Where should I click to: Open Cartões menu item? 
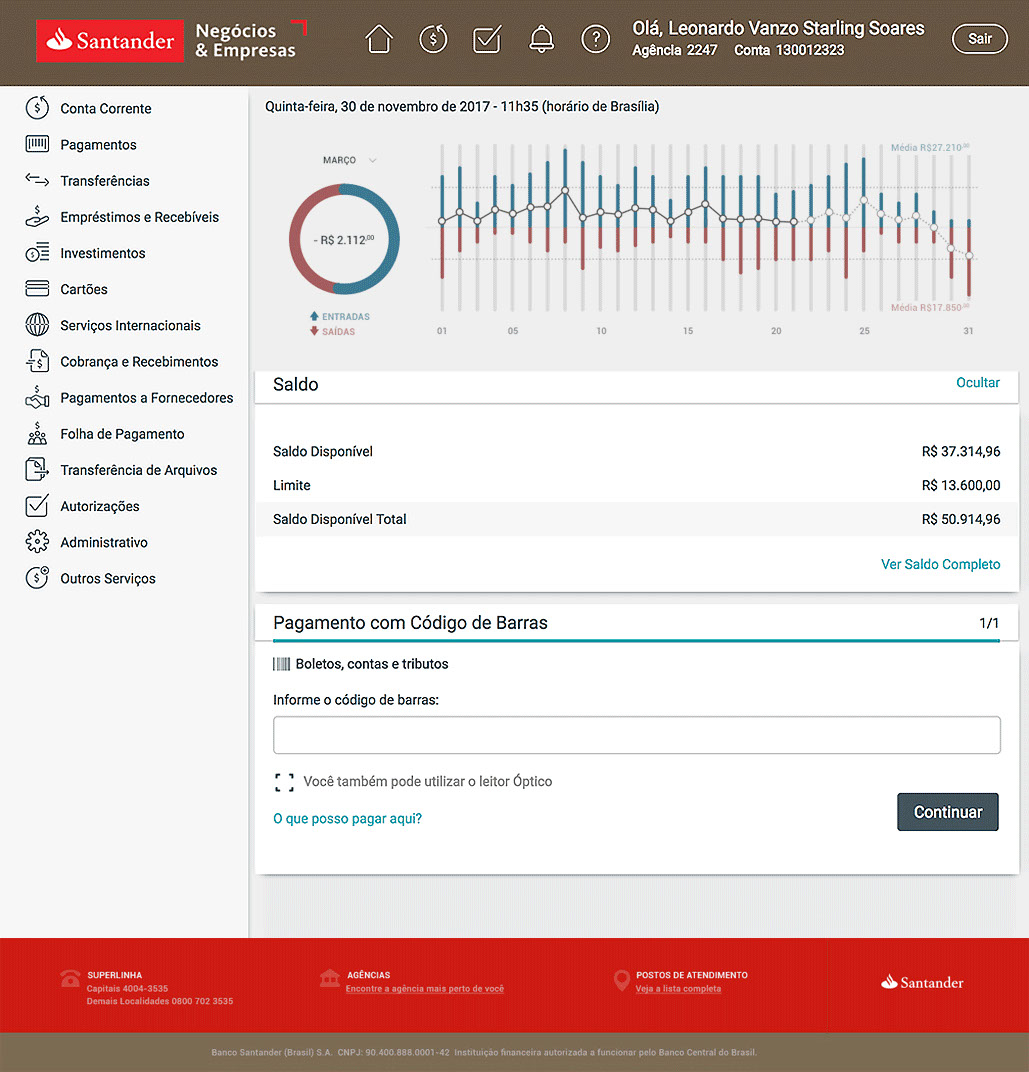(83, 290)
